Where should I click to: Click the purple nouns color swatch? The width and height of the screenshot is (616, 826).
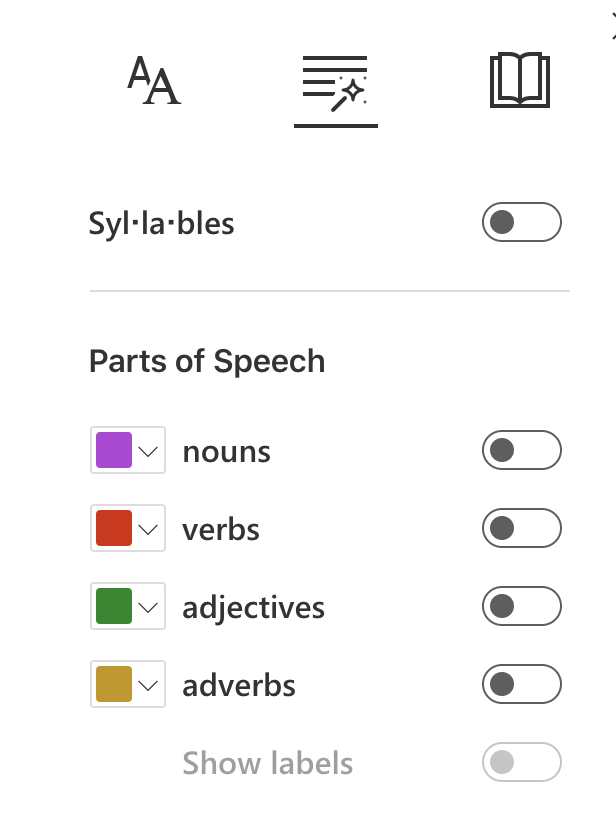[x=113, y=451]
